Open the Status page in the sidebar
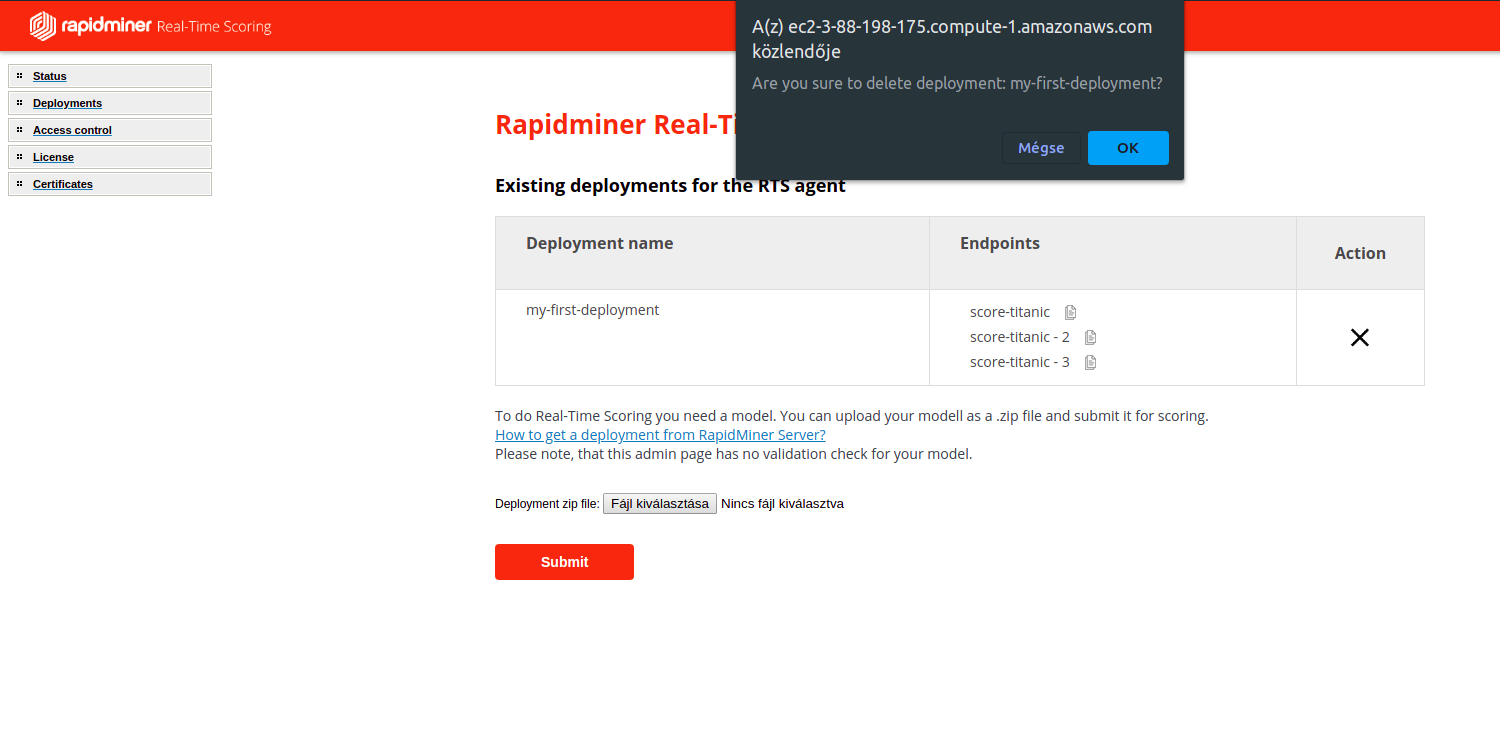Viewport: 1500px width, 750px height. click(x=49, y=76)
